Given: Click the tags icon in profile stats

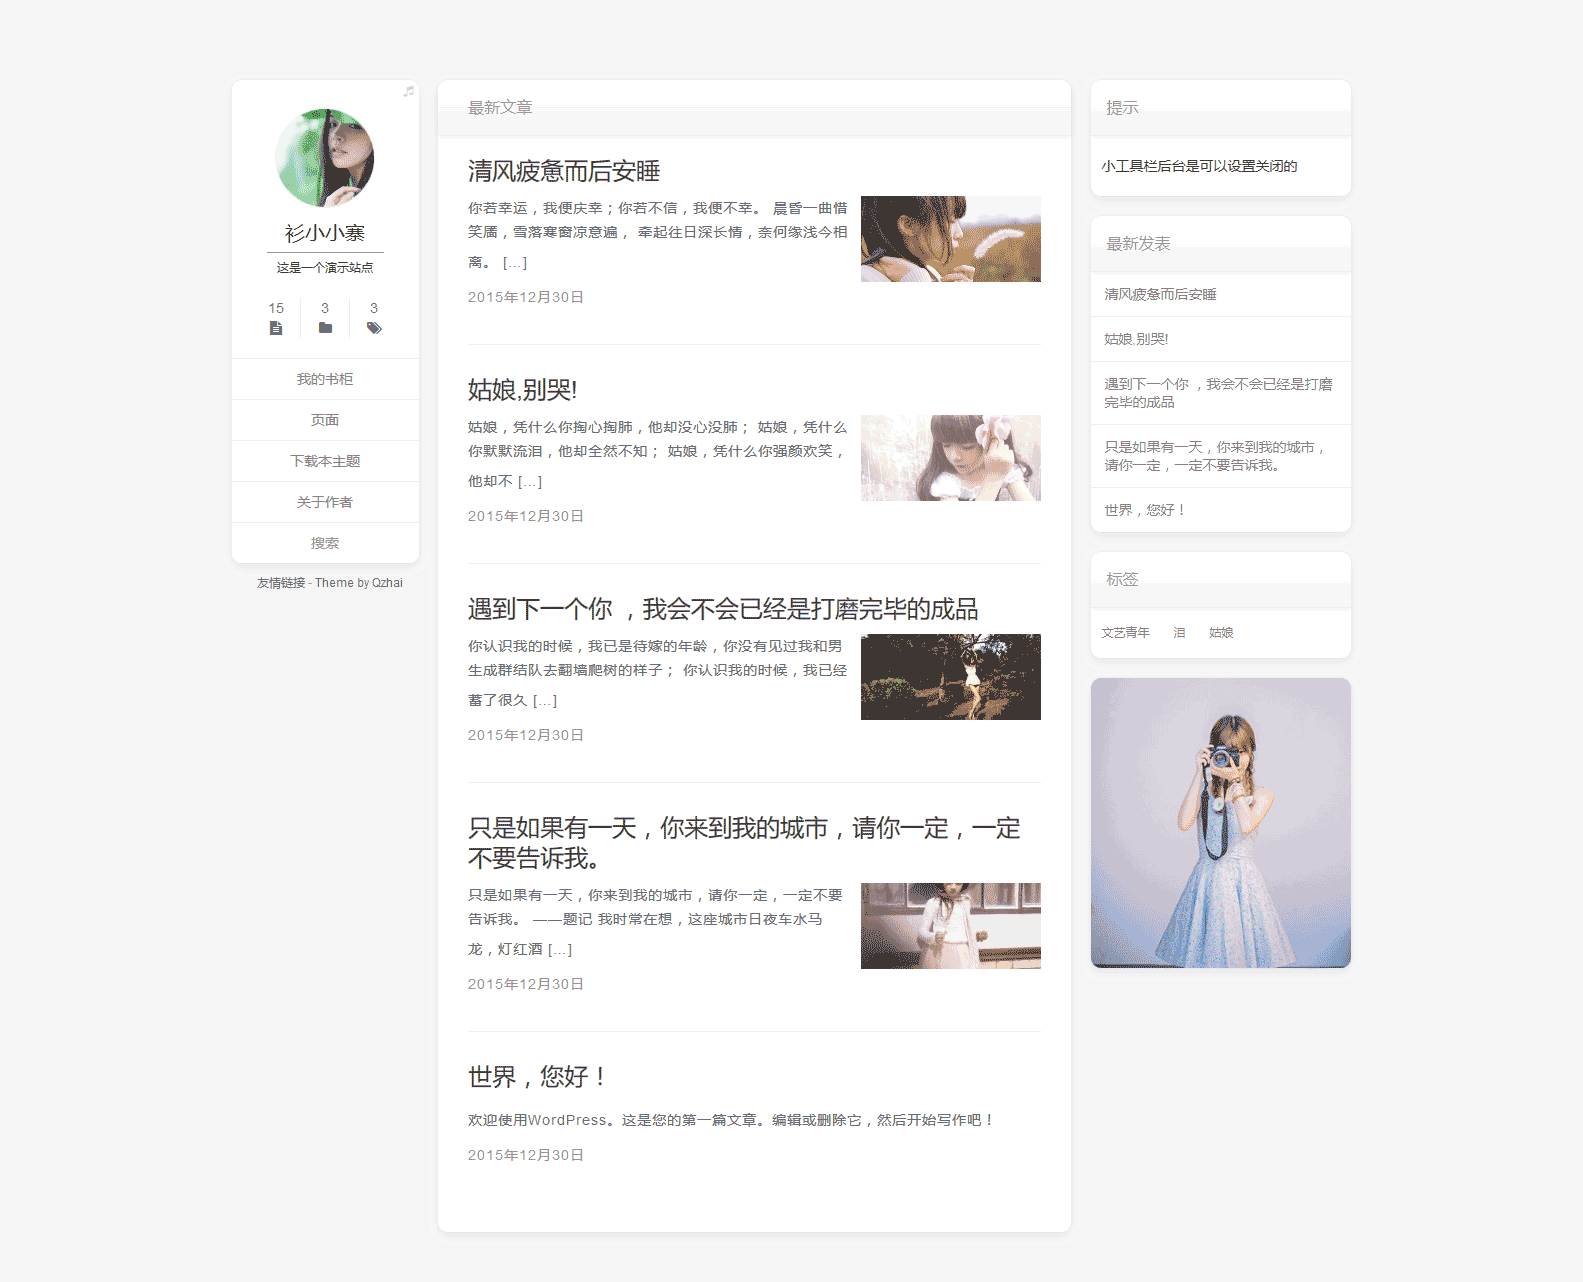Looking at the screenshot, I should tap(374, 328).
